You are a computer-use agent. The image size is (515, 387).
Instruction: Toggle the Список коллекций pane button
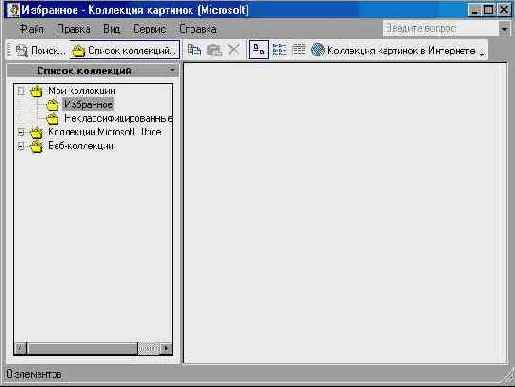pyautogui.click(x=125, y=50)
